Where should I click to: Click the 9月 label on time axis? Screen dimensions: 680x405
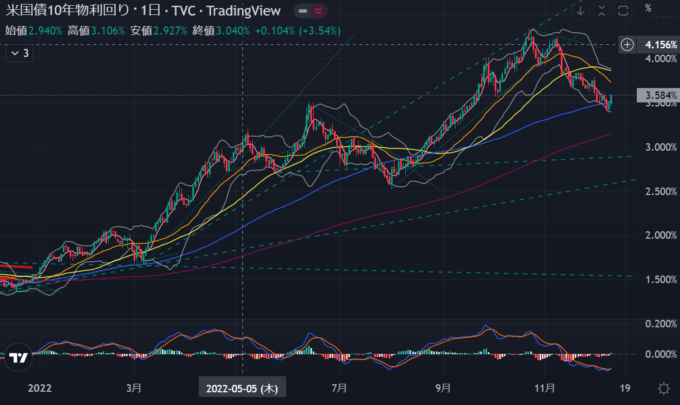441,387
